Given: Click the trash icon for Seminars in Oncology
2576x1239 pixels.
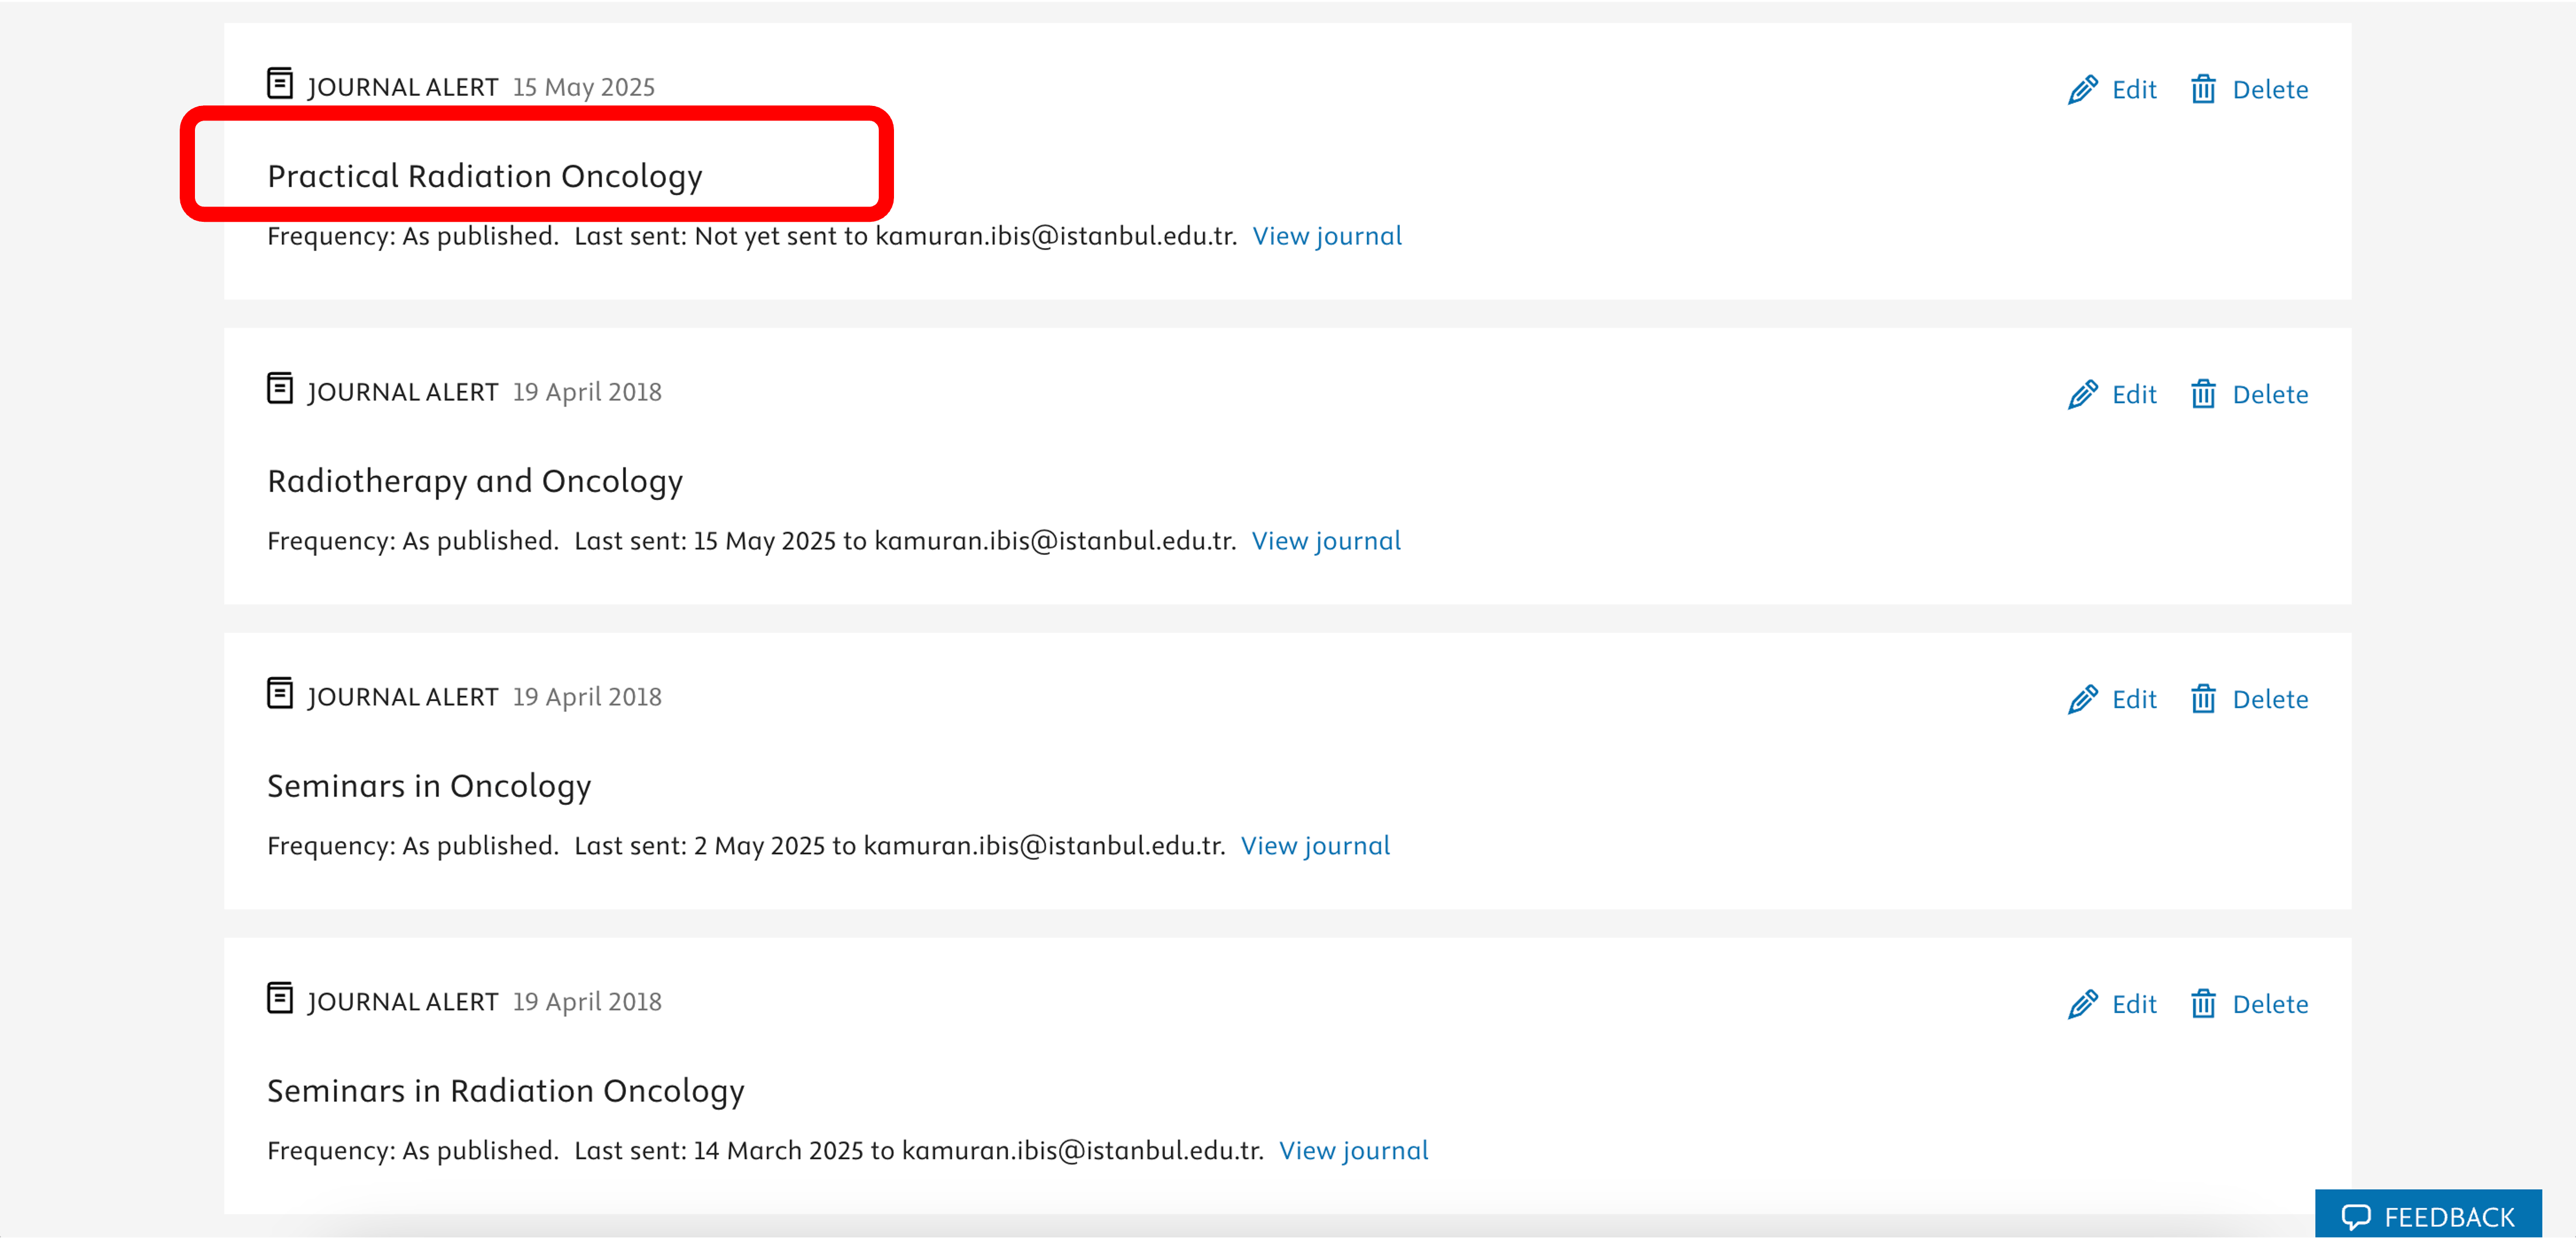Looking at the screenshot, I should (2203, 700).
